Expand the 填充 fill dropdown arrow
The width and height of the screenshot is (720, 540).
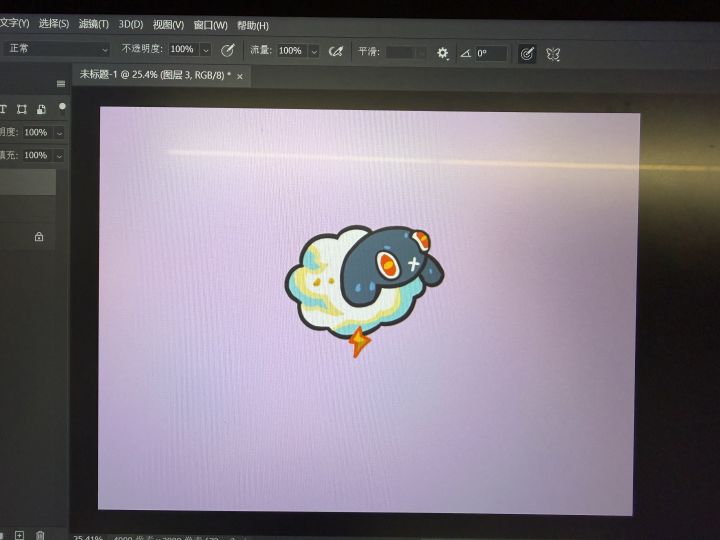(x=60, y=156)
